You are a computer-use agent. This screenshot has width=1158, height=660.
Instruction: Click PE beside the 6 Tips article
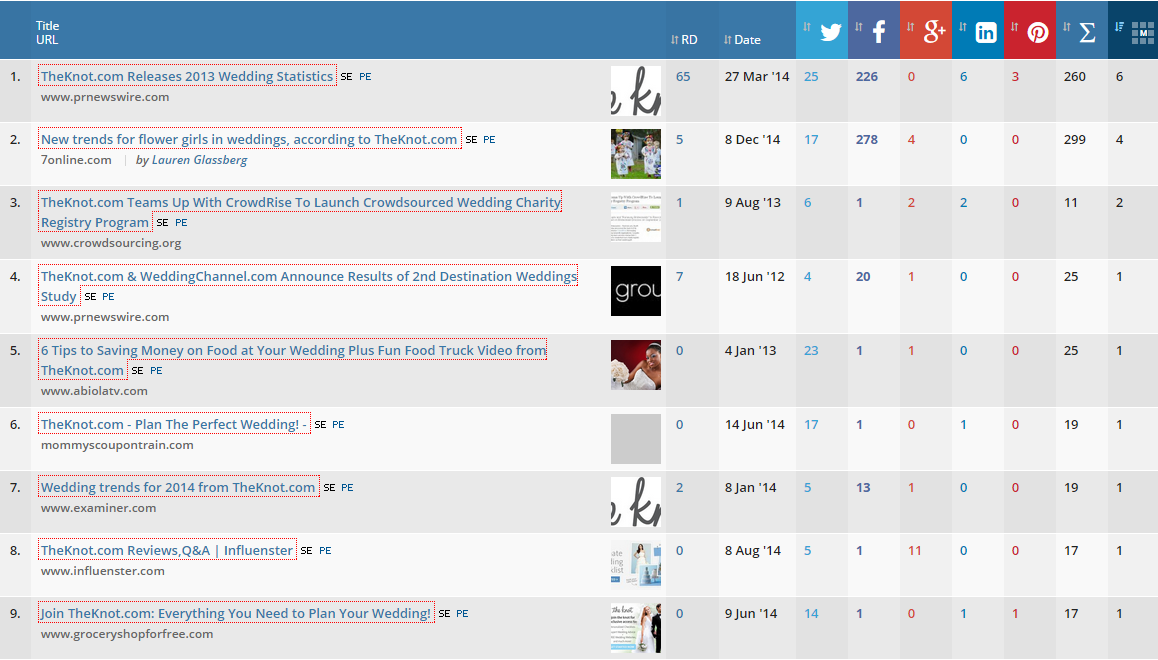157,371
